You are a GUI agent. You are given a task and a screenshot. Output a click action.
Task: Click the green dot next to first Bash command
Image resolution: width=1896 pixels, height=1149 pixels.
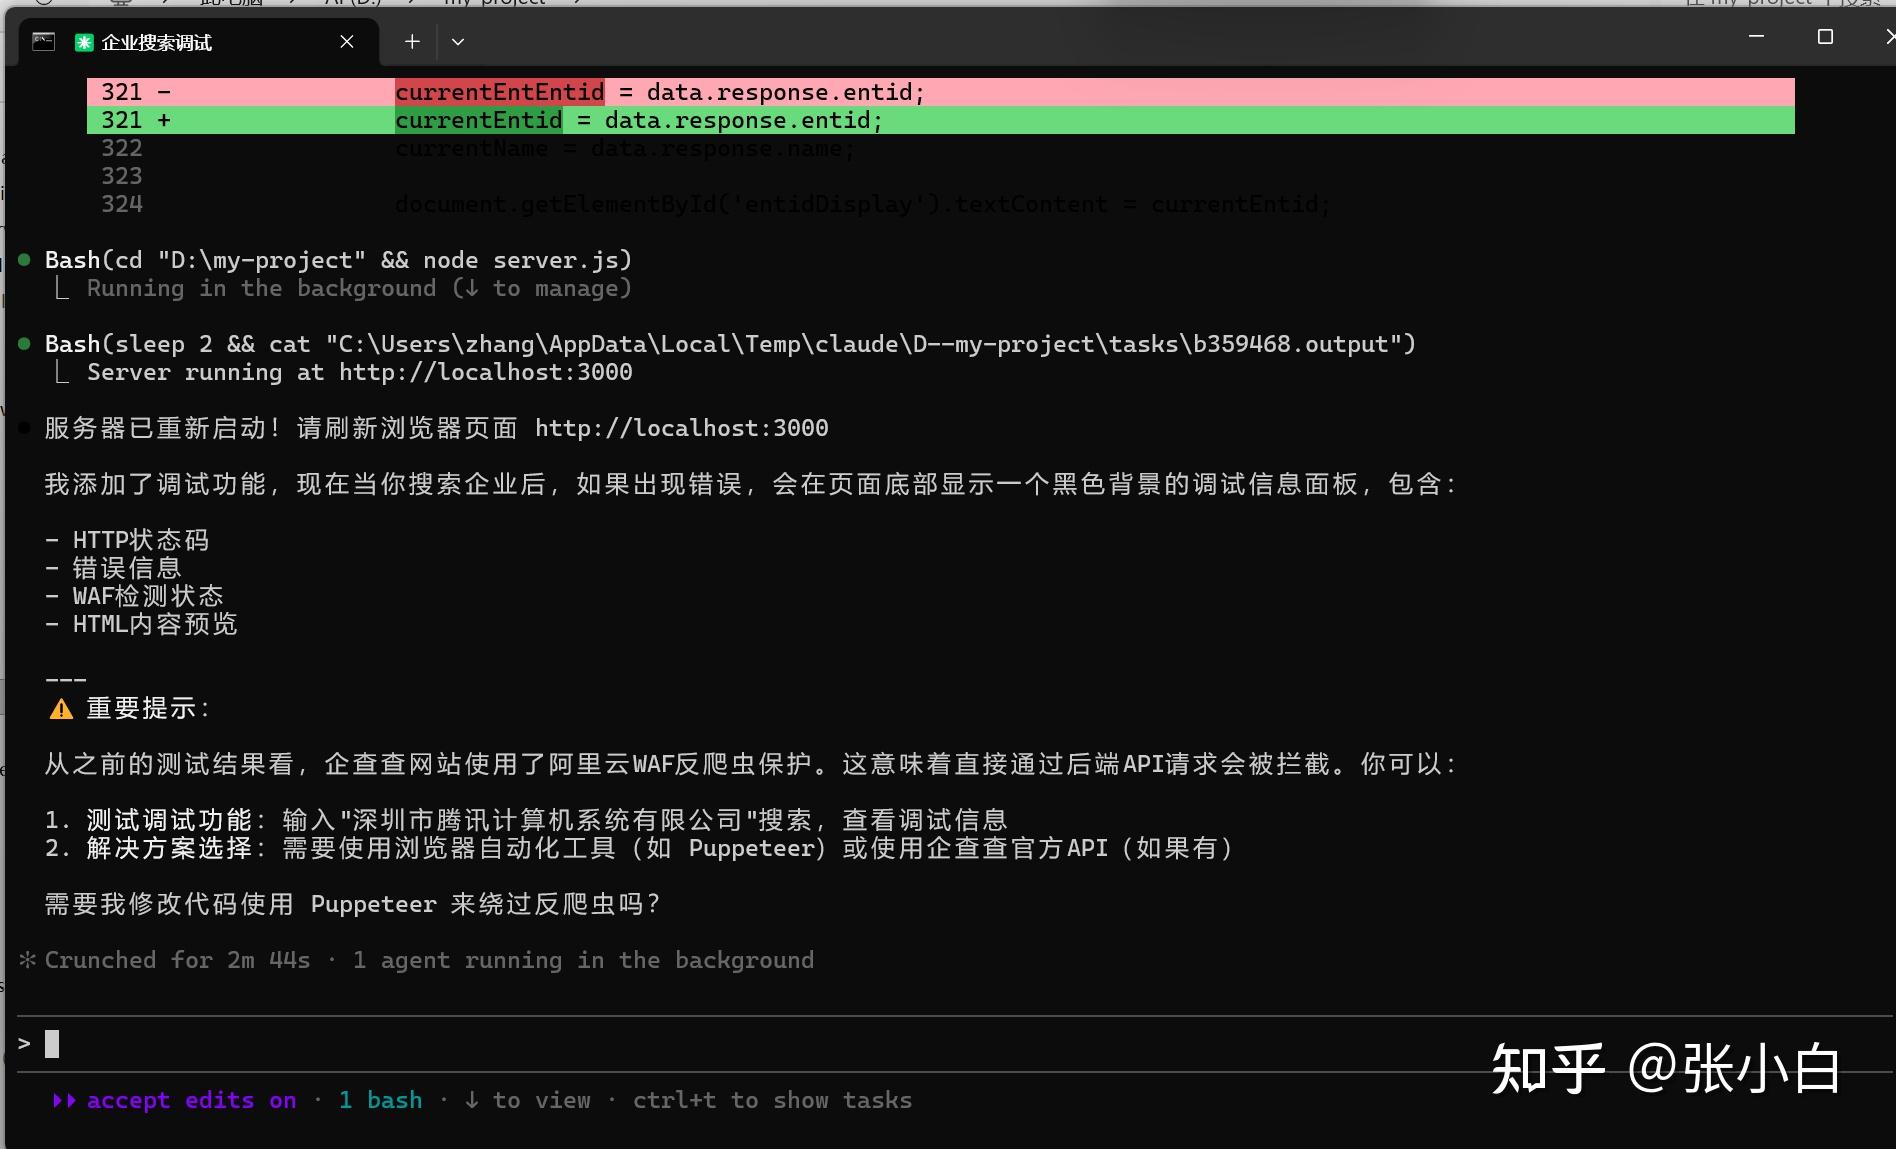pyautogui.click(x=24, y=259)
